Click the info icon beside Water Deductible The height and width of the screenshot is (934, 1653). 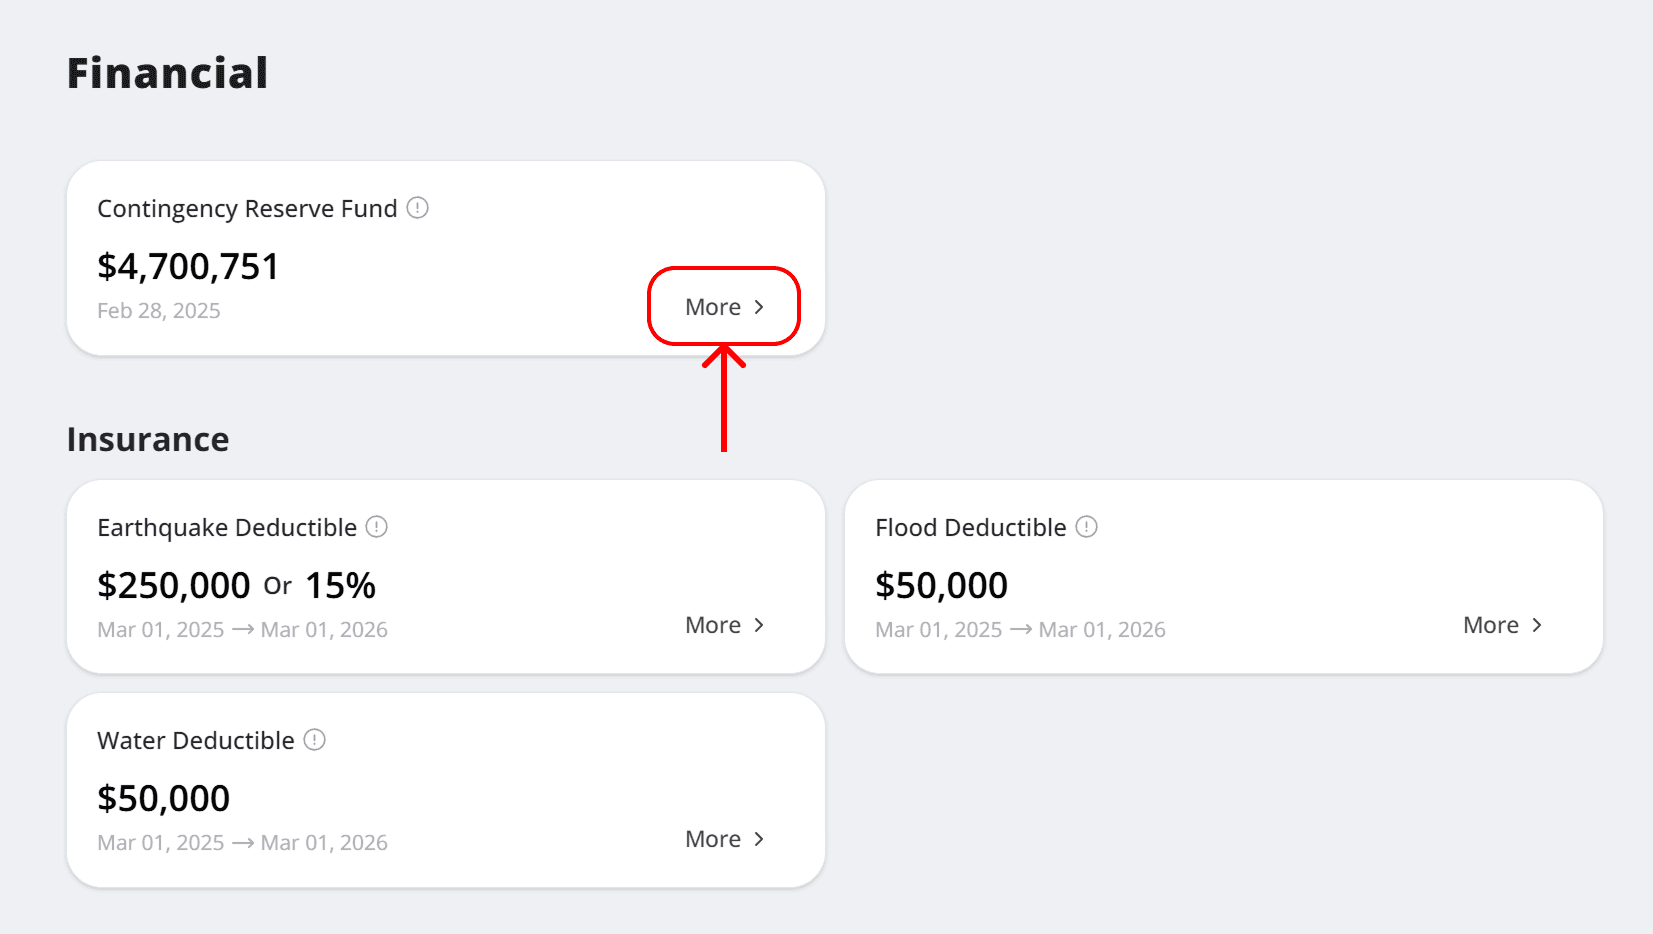pos(313,740)
